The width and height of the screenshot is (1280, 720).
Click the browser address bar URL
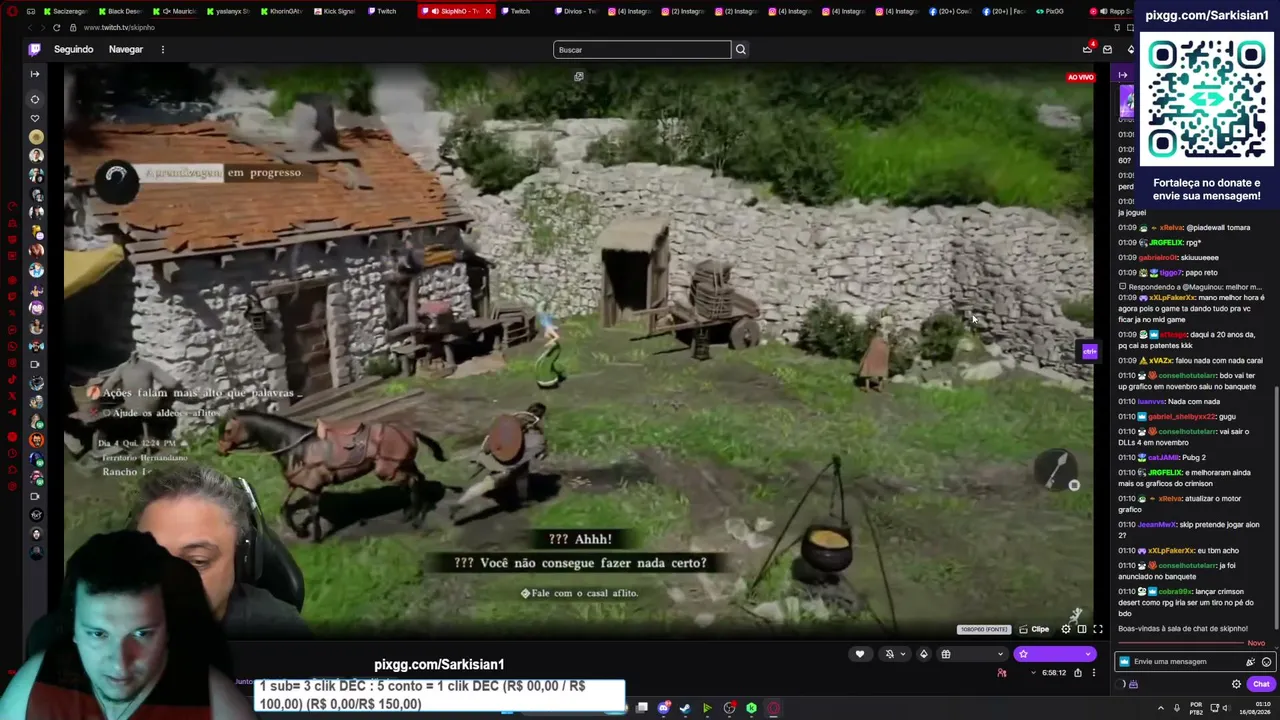point(119,28)
